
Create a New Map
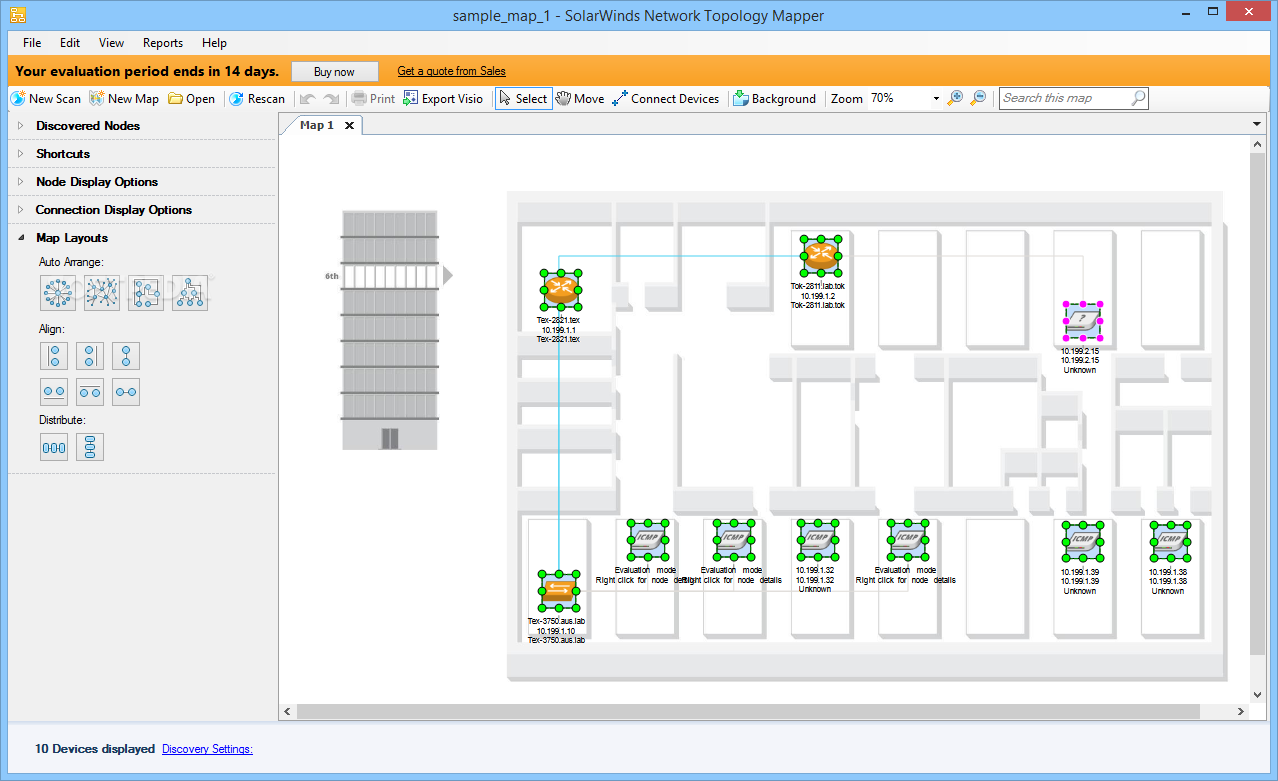[124, 99]
